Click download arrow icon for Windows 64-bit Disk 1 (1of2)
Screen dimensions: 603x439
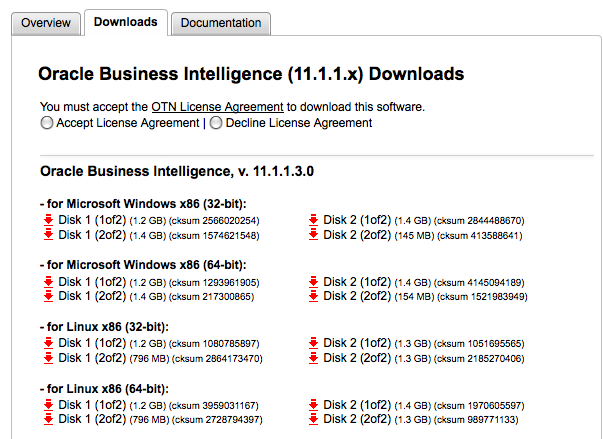[x=48, y=282]
